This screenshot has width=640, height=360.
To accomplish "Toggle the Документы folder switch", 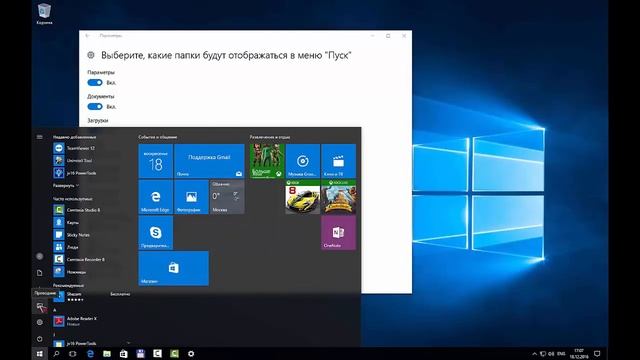I will pos(95,107).
